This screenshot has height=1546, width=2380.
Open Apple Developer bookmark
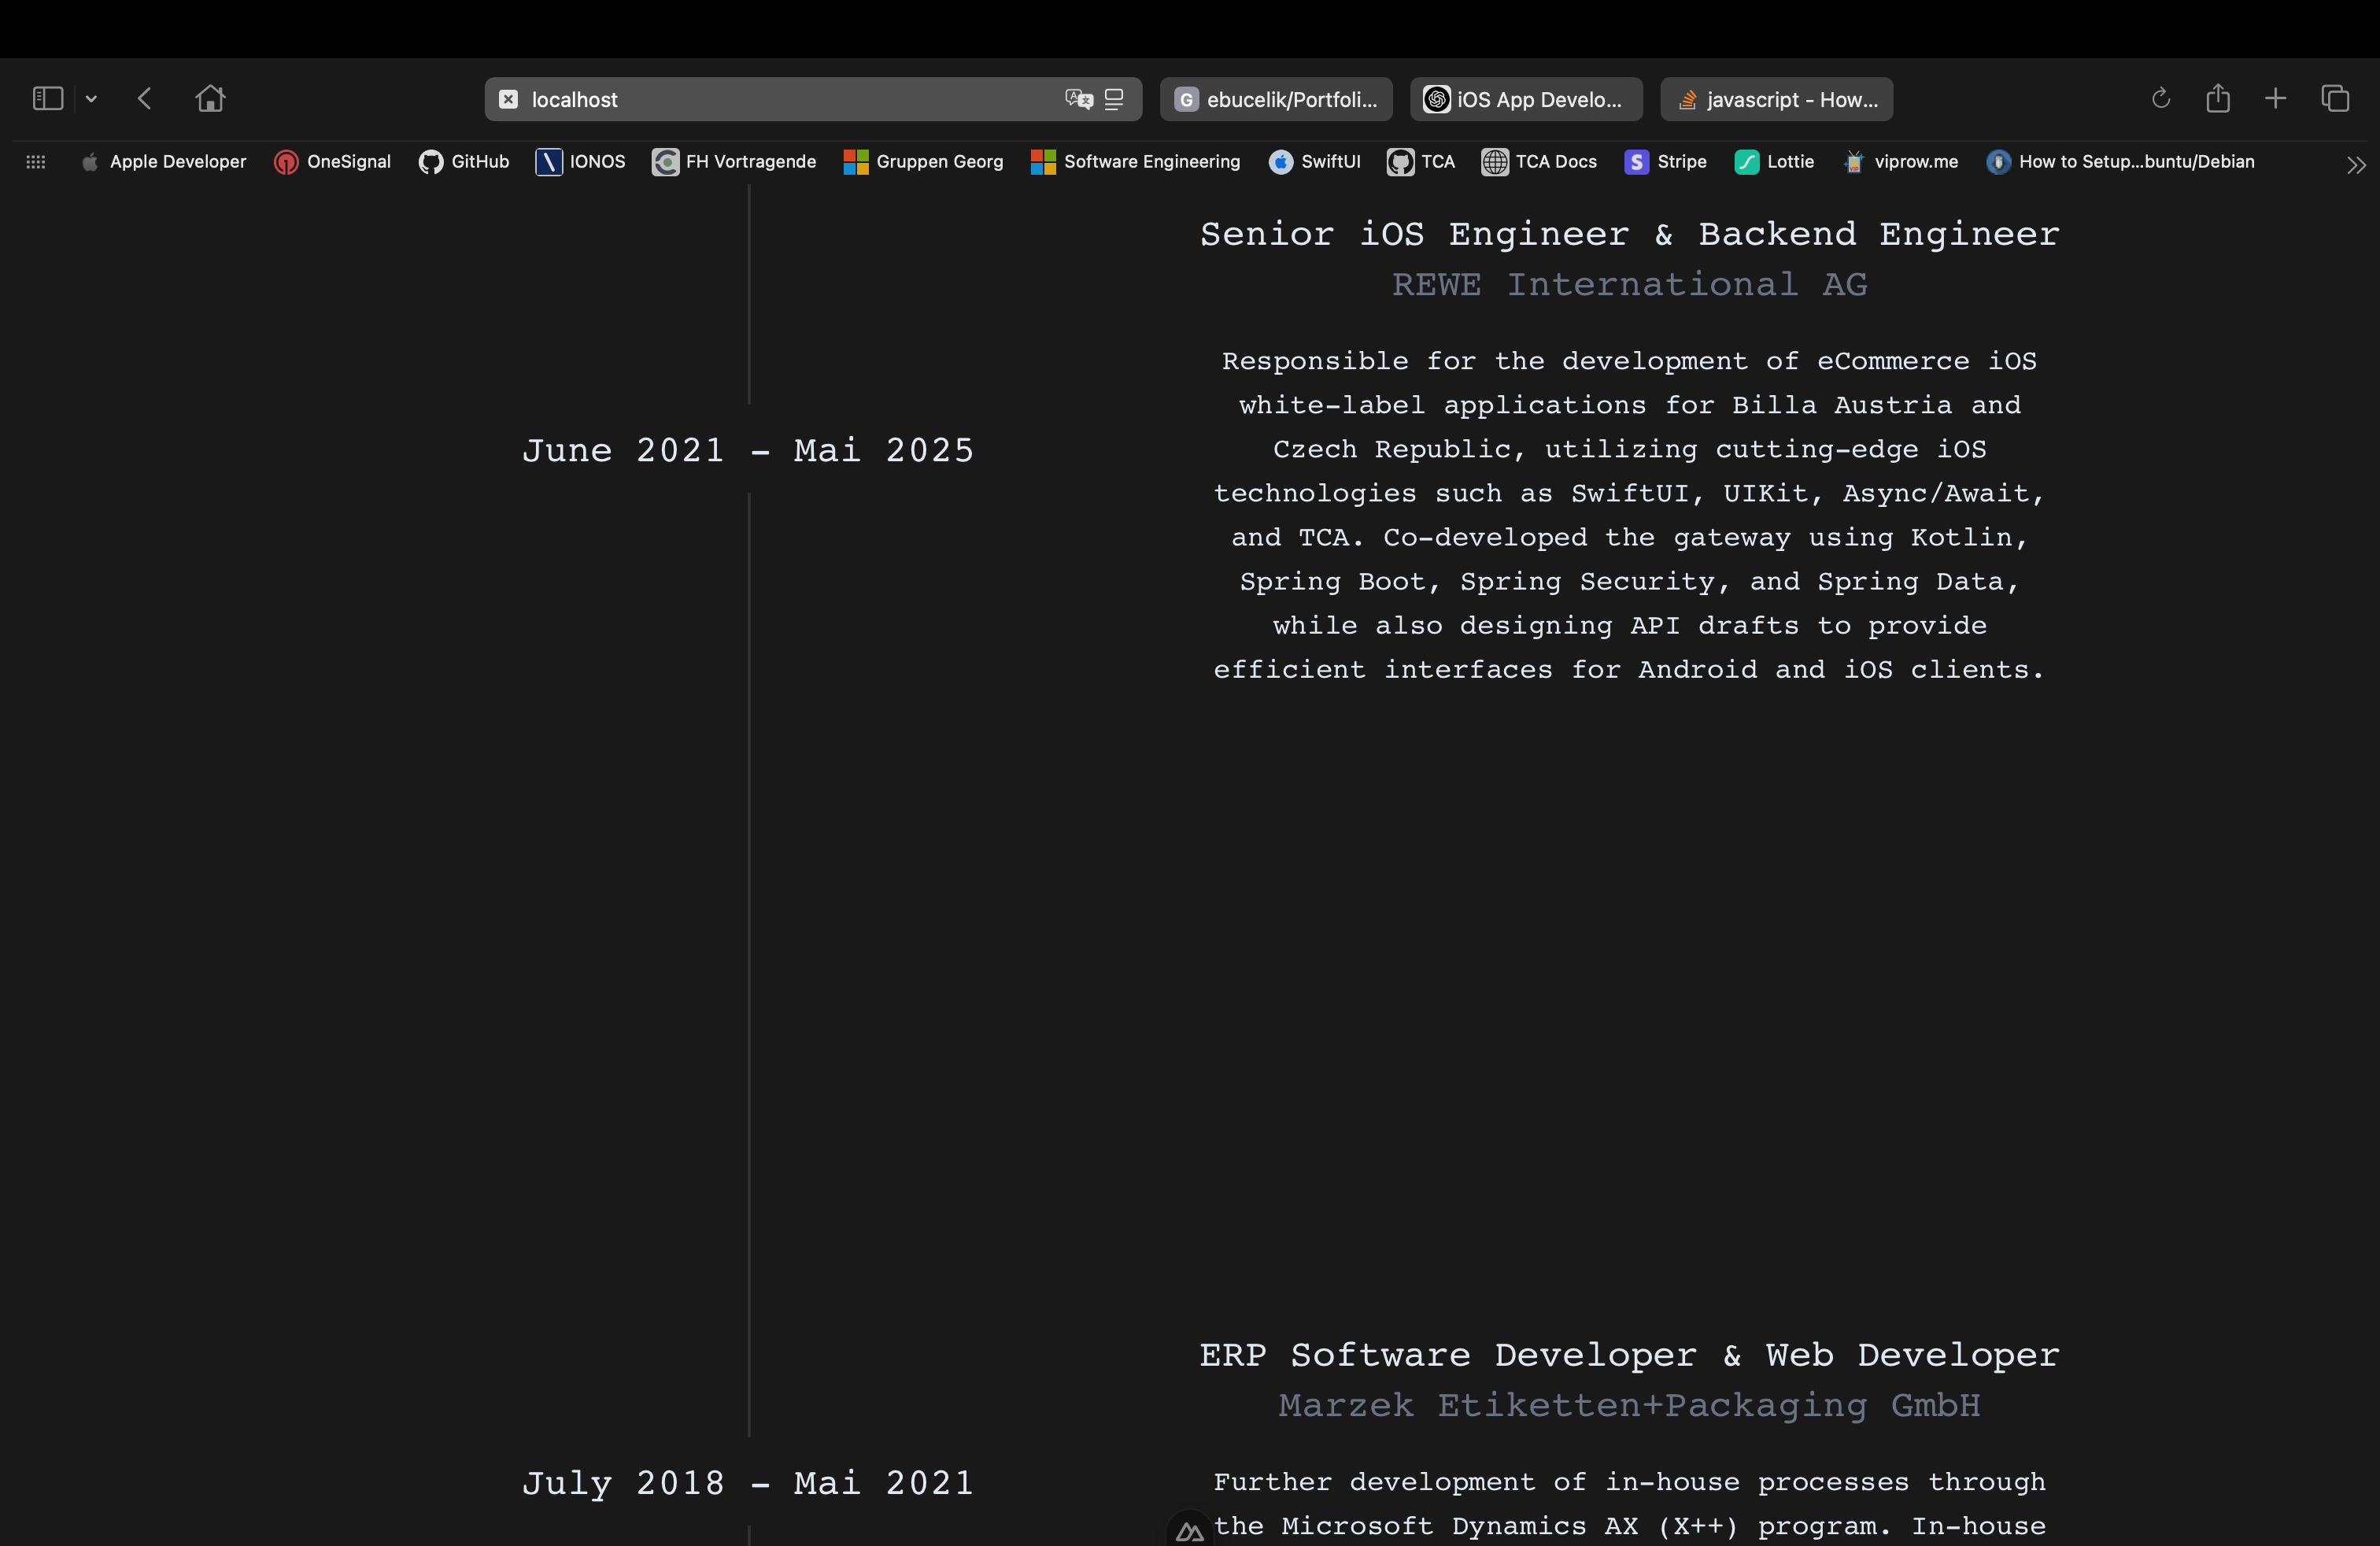(163, 162)
